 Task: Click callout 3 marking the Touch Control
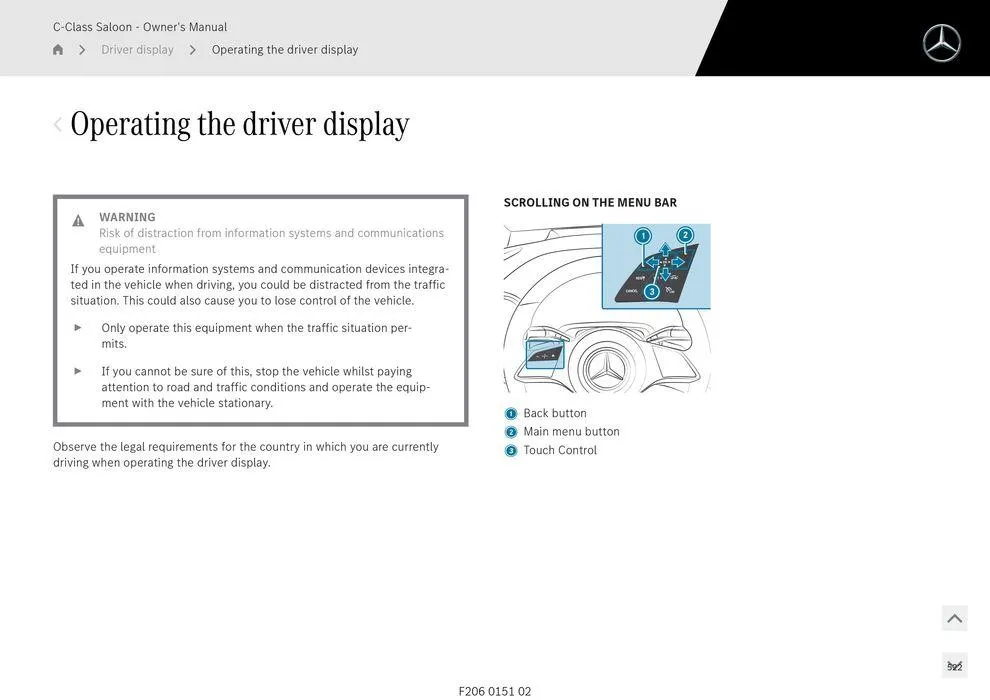tap(652, 290)
